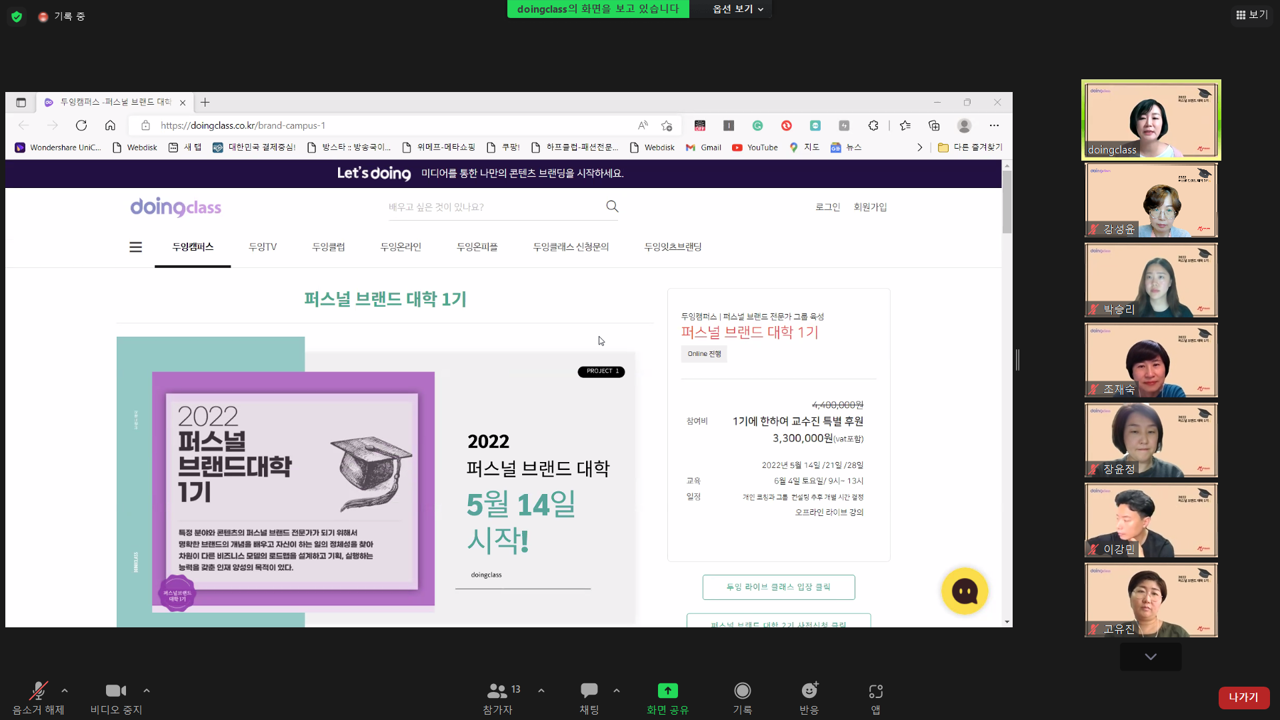Screen dimensions: 1280x720
Task: Select 장윤정 participant video thumbnail
Action: coord(1151,440)
